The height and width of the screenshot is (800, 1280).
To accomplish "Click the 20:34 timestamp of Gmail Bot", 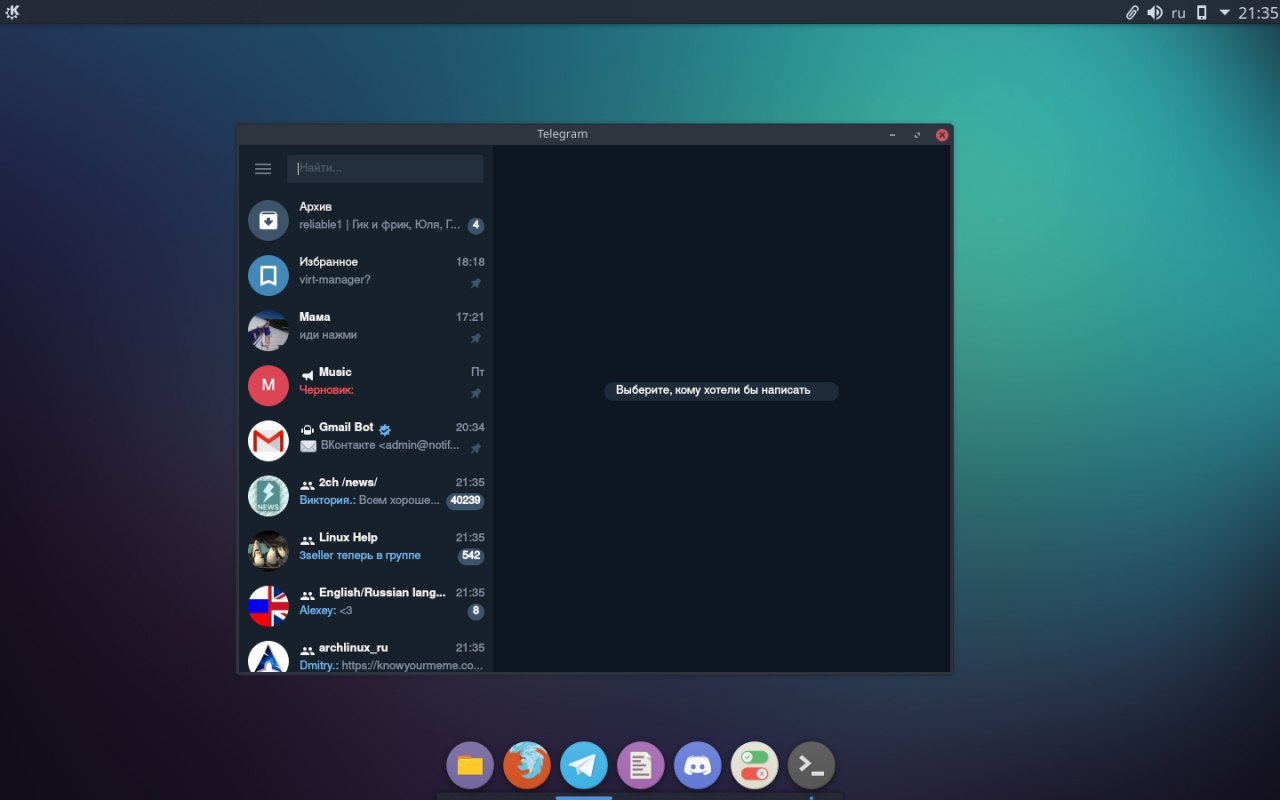I will tap(470, 427).
